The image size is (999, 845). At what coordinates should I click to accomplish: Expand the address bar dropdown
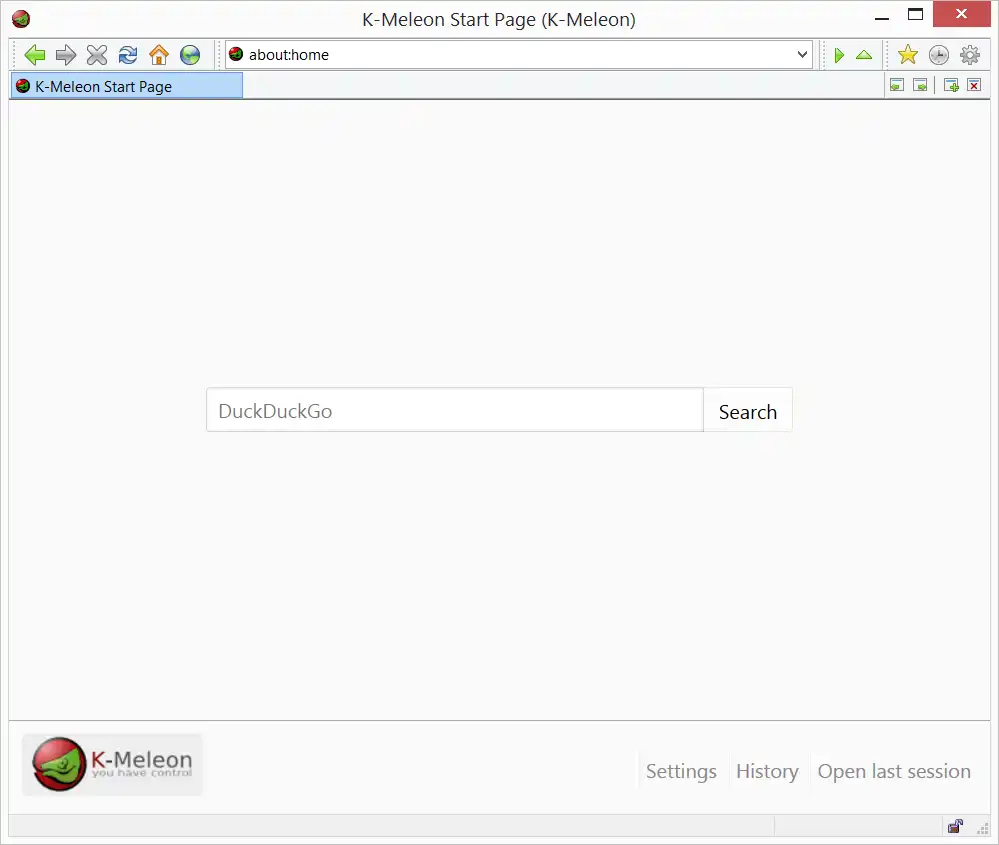(x=802, y=55)
